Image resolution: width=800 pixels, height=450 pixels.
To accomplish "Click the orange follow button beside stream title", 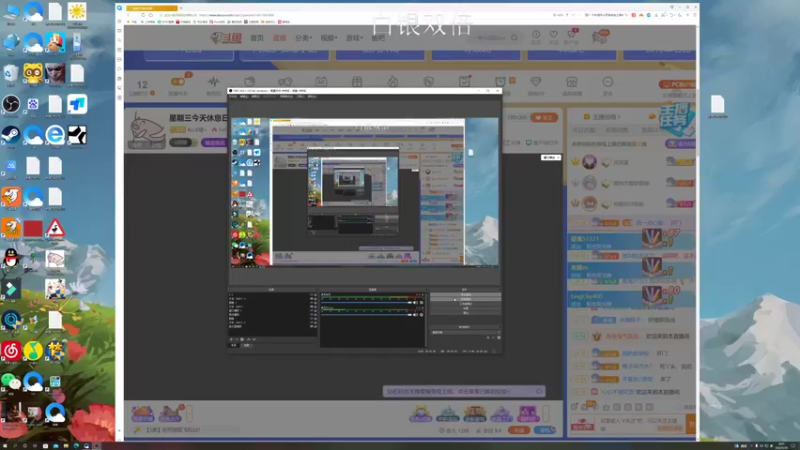I will [x=544, y=117].
